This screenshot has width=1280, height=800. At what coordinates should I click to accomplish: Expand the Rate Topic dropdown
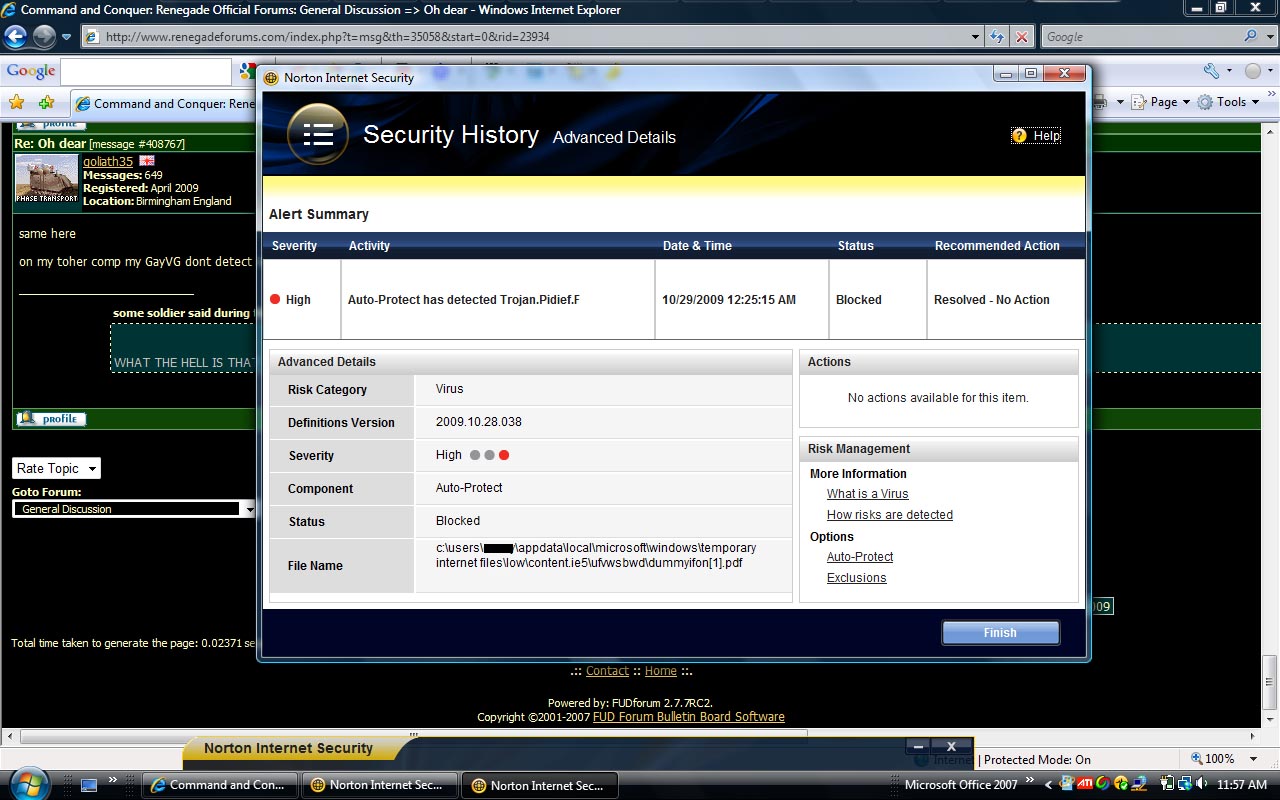coord(57,468)
